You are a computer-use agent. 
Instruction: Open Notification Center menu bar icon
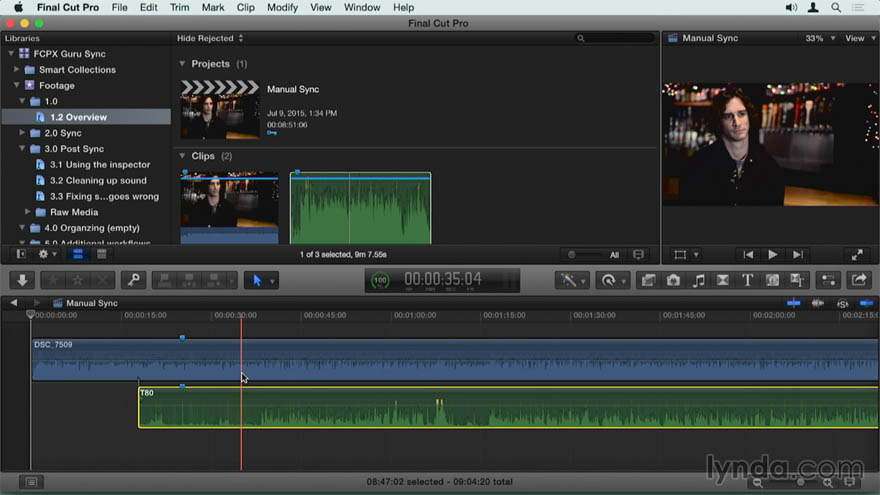[858, 7]
